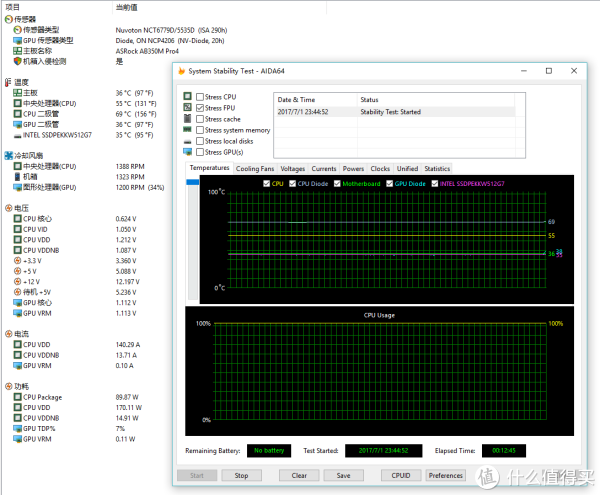Viewport: 600px width, 495px height.
Task: Click the GPU 传感器类型 monitor icon
Action: pos(17,40)
